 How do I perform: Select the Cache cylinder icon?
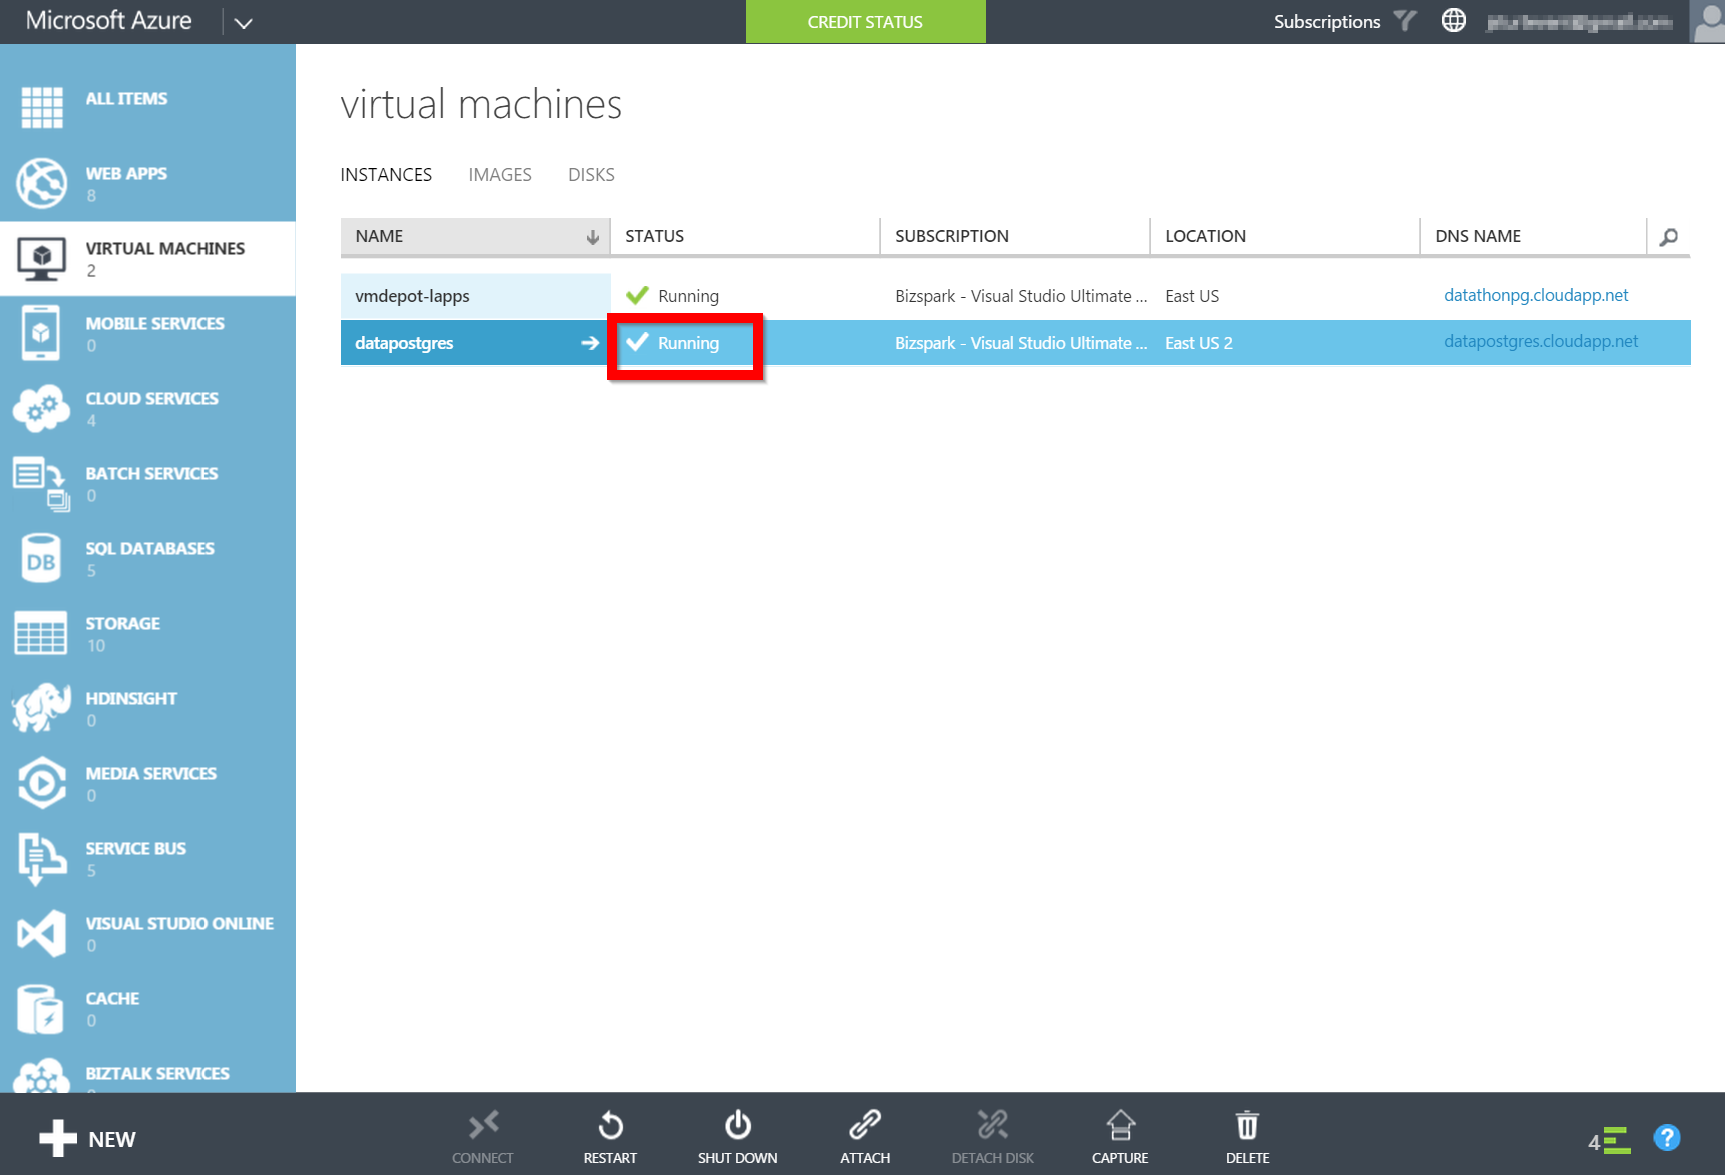point(41,1008)
